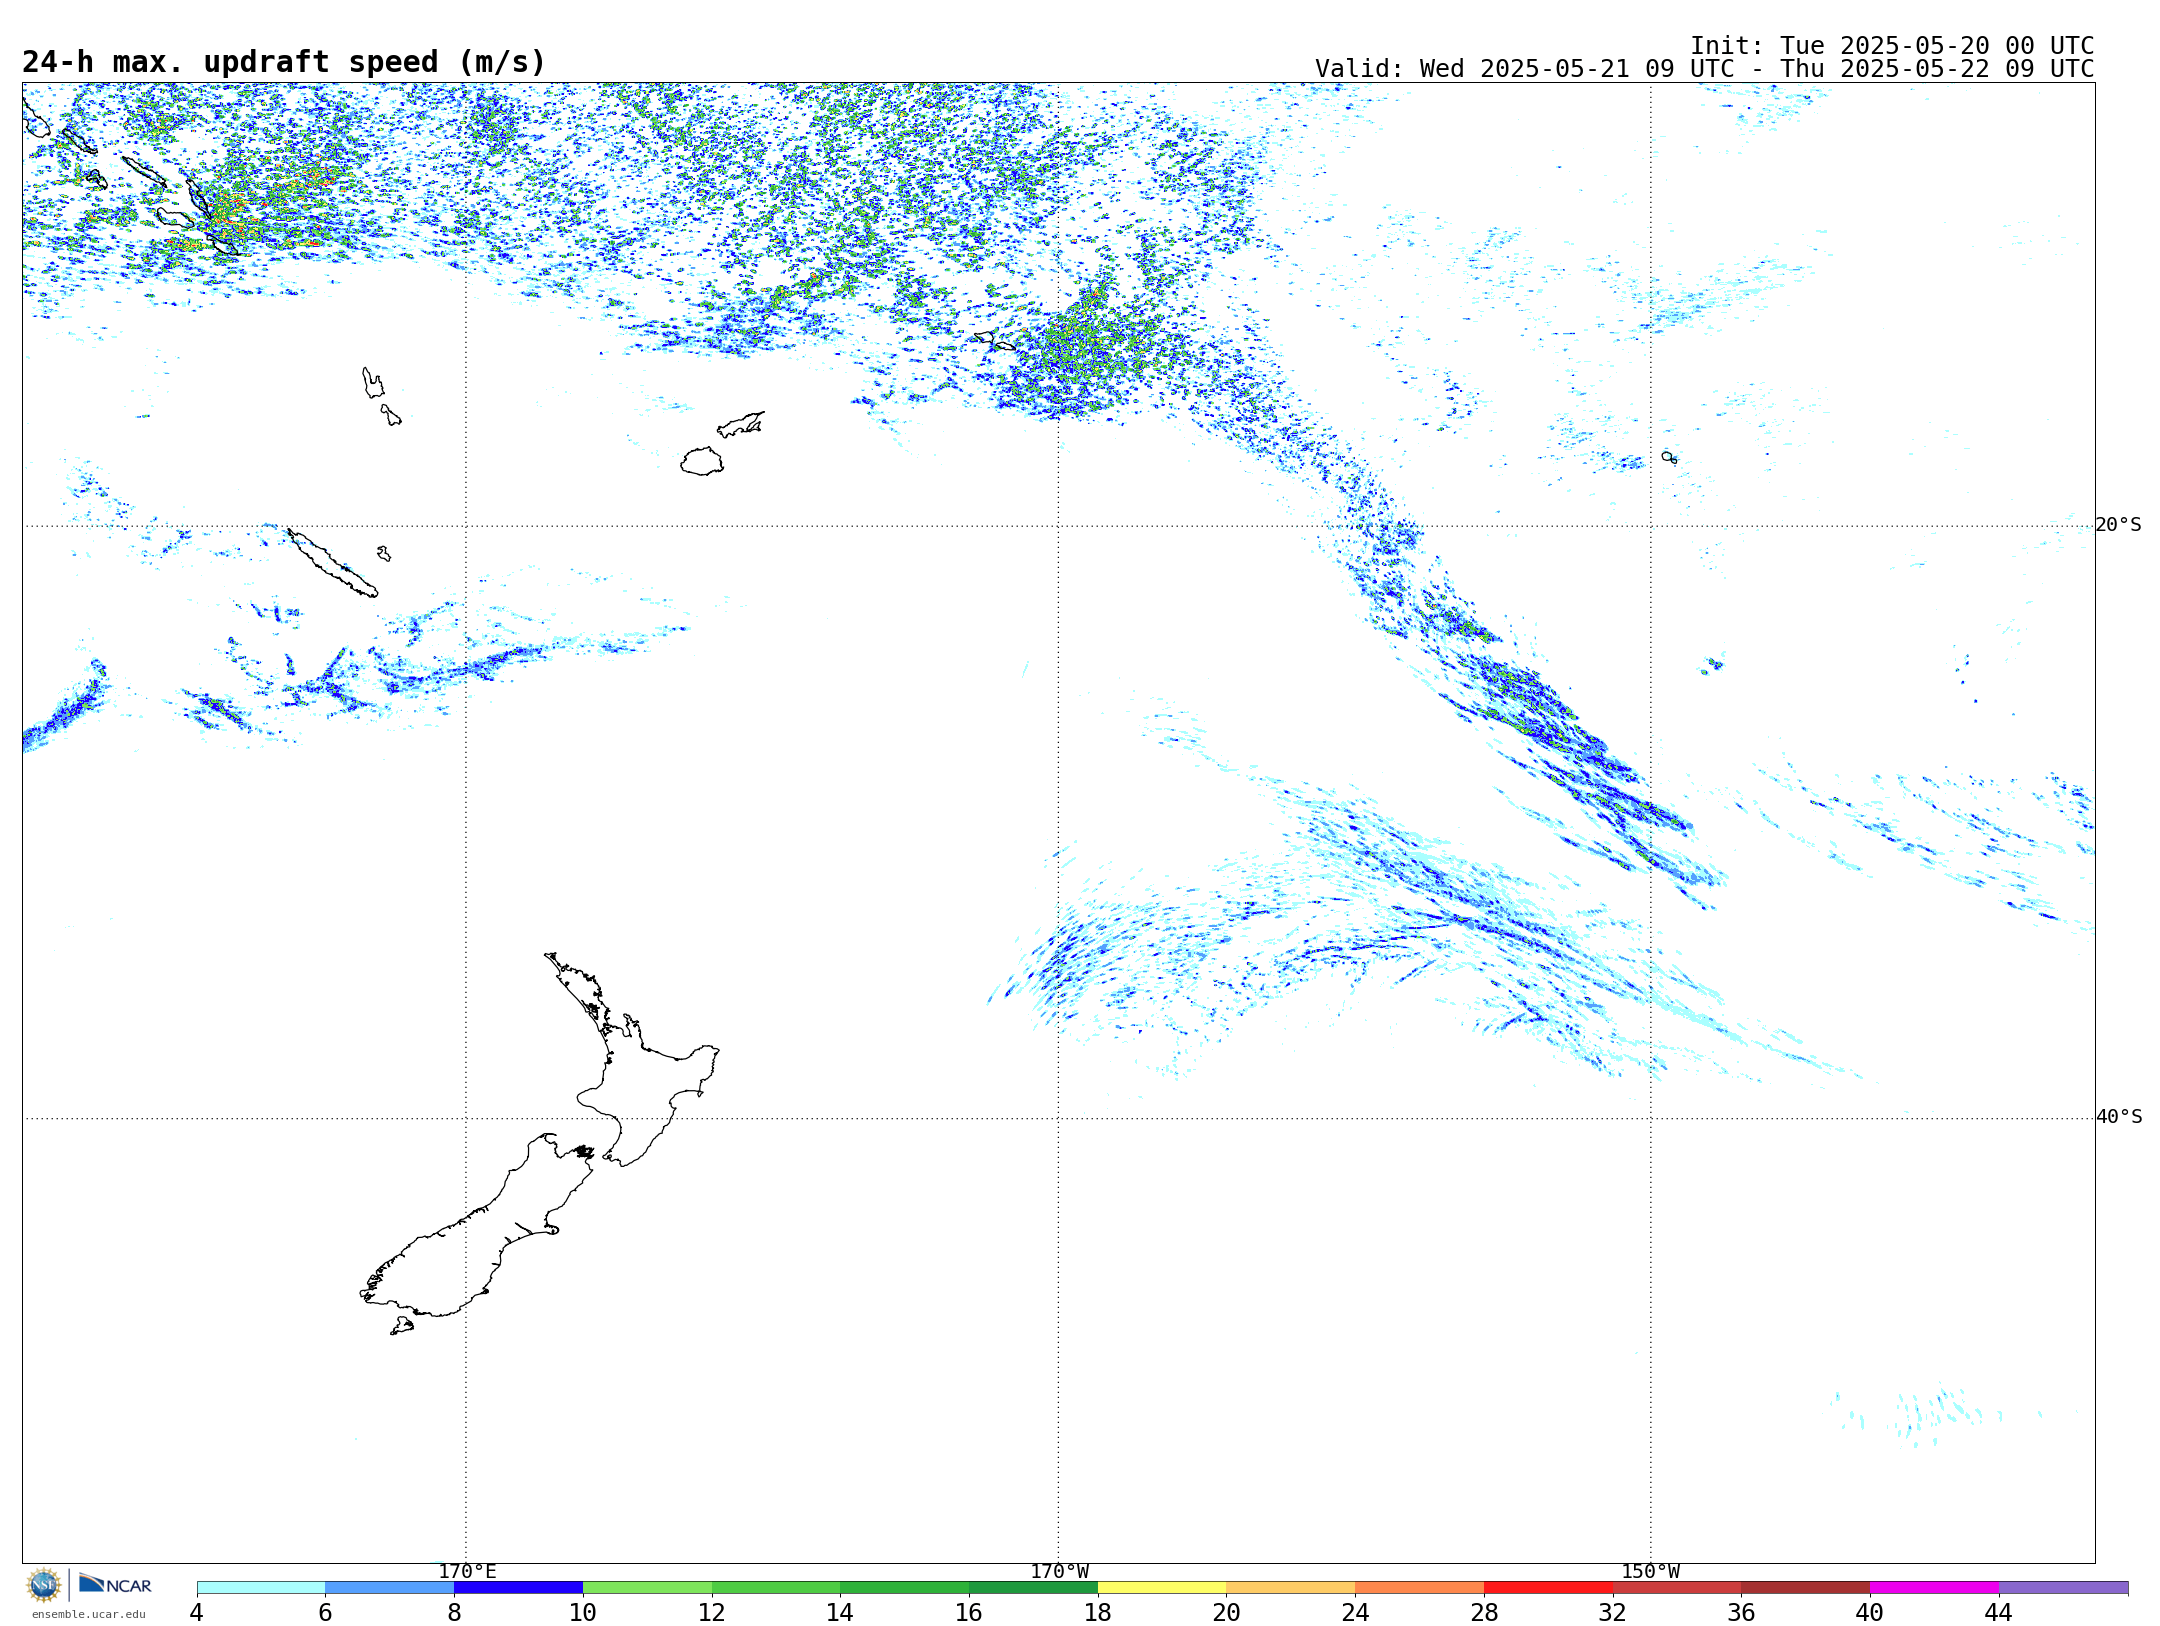Click the New Caledonia island outline
Screen dimensions: 2160x1626
pos(333,564)
